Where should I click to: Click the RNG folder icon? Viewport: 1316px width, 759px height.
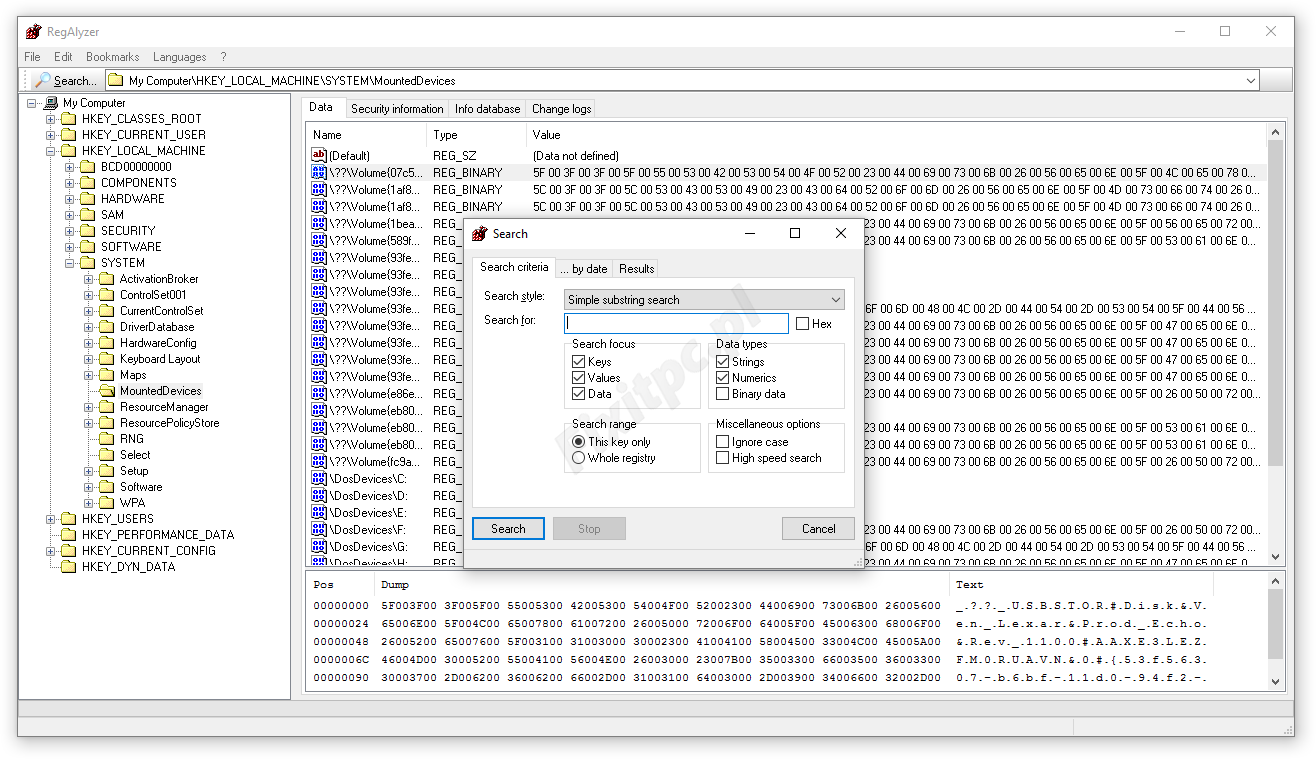pos(106,439)
